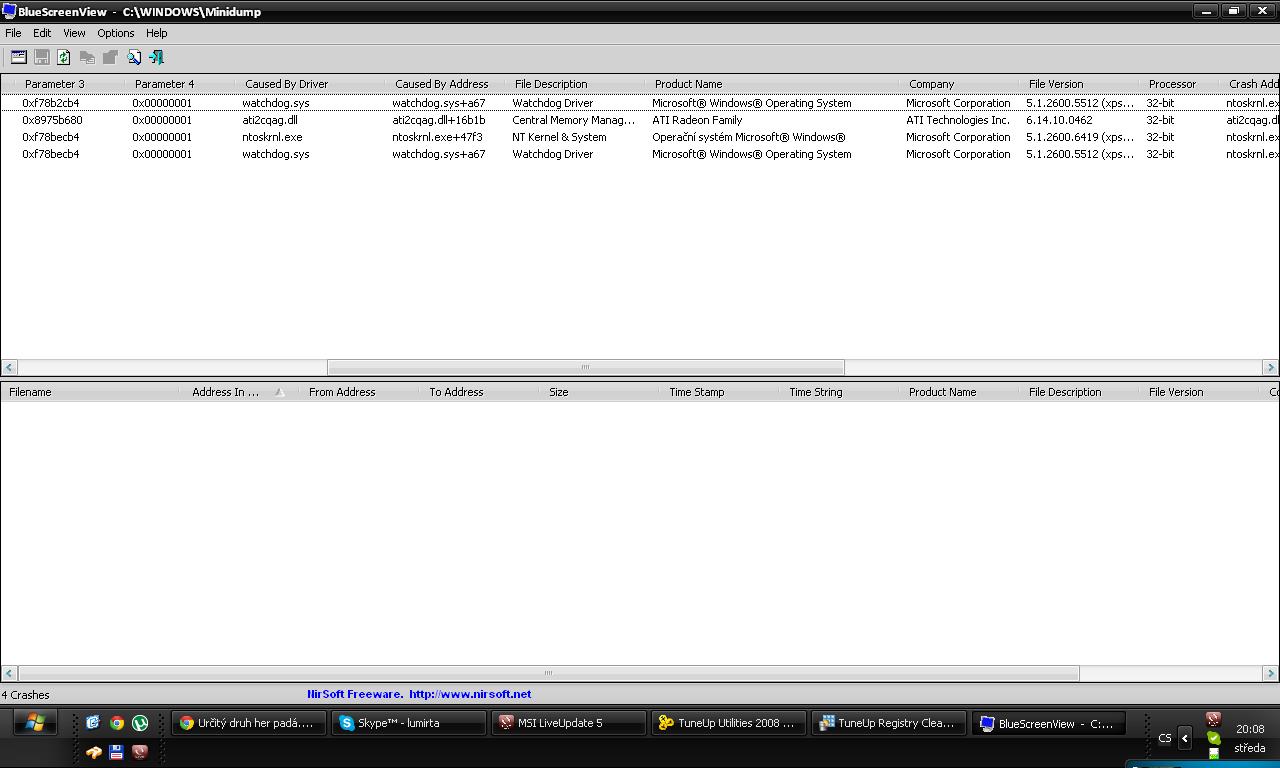This screenshot has width=1280, height=768.
Task: Sort by Parameter 4 column
Action: coord(182,84)
